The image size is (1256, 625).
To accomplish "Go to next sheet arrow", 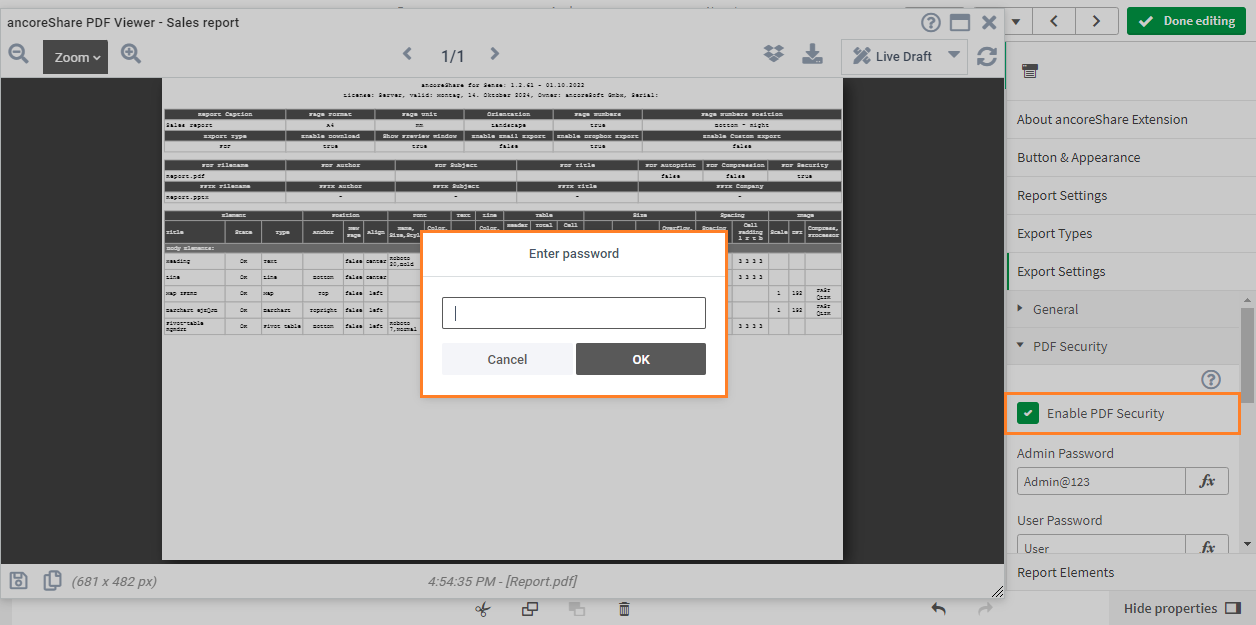I will (1097, 21).
